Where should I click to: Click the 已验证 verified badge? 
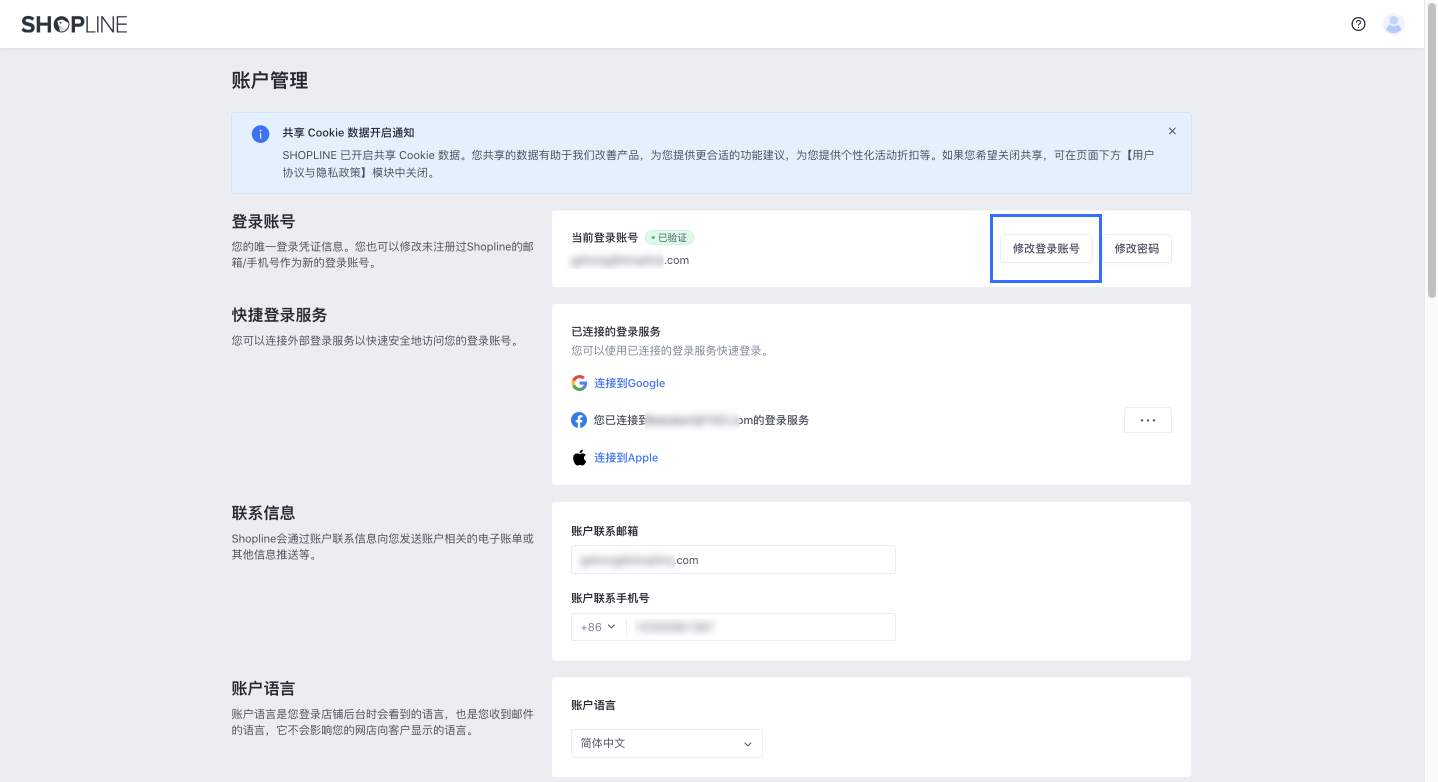(x=669, y=238)
